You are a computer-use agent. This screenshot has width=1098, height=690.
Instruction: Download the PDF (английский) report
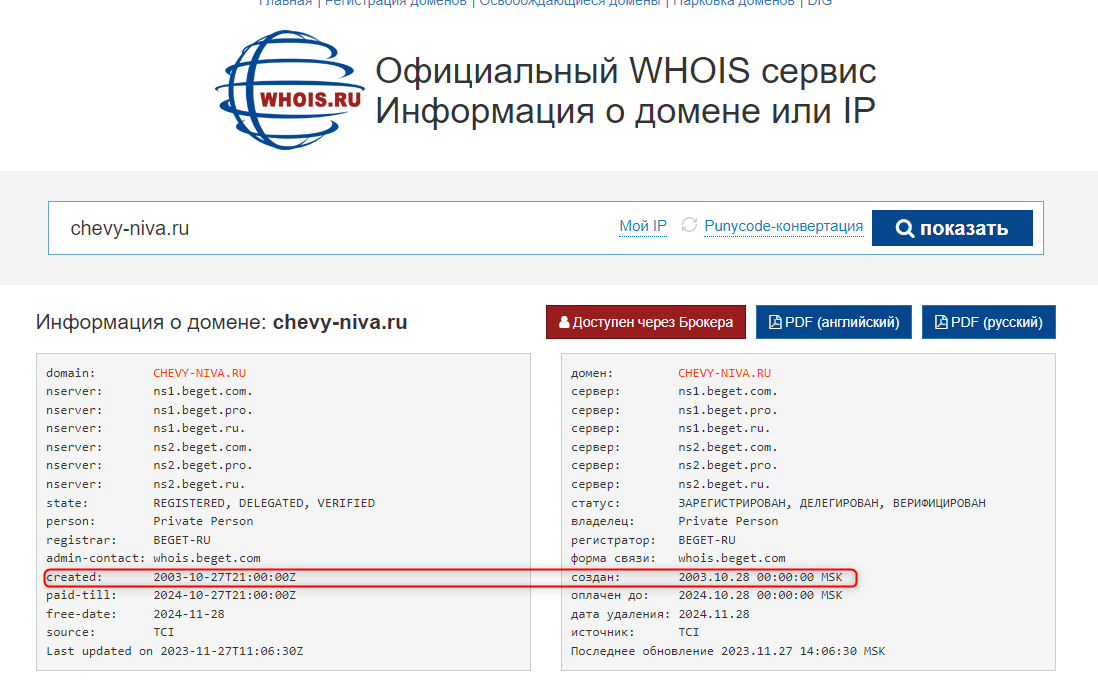pyautogui.click(x=833, y=322)
